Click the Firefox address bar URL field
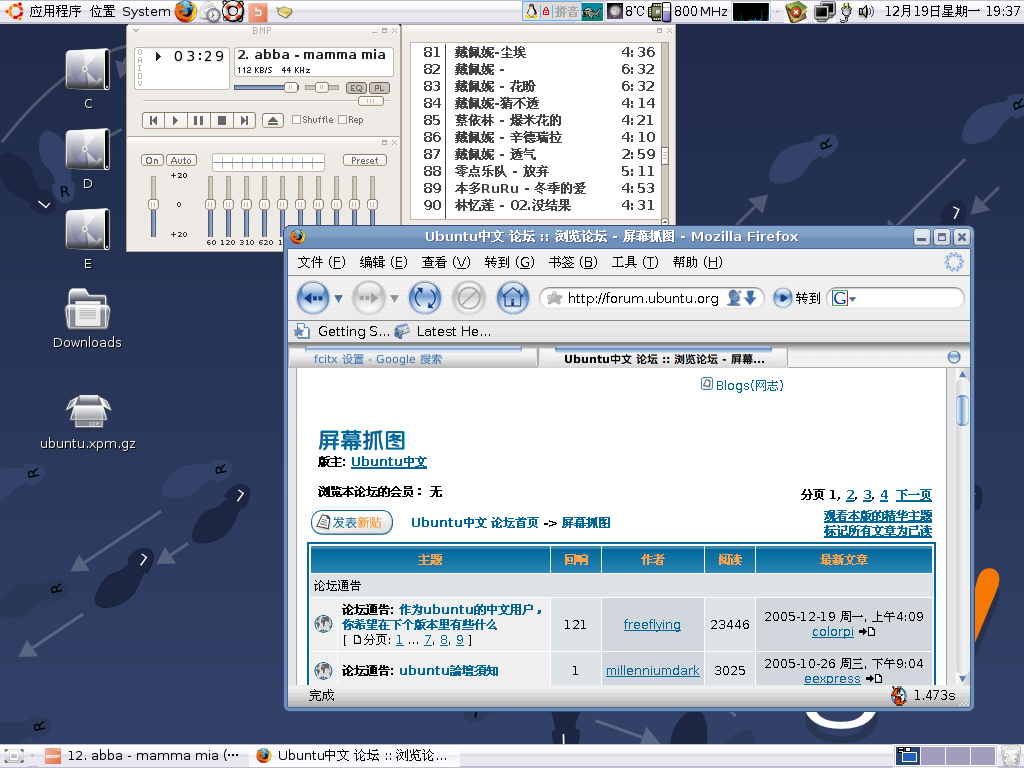The image size is (1024, 768). tap(643, 298)
